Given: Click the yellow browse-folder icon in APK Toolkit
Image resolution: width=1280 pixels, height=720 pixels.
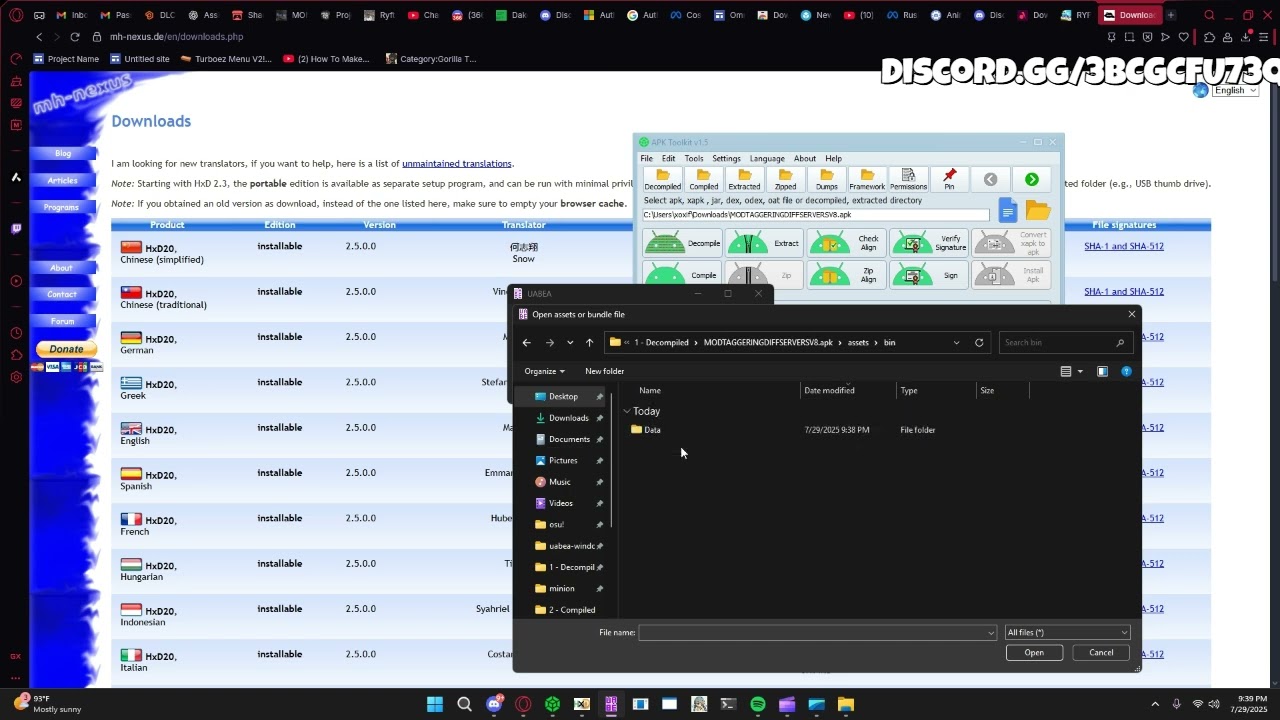Looking at the screenshot, I should (1038, 211).
